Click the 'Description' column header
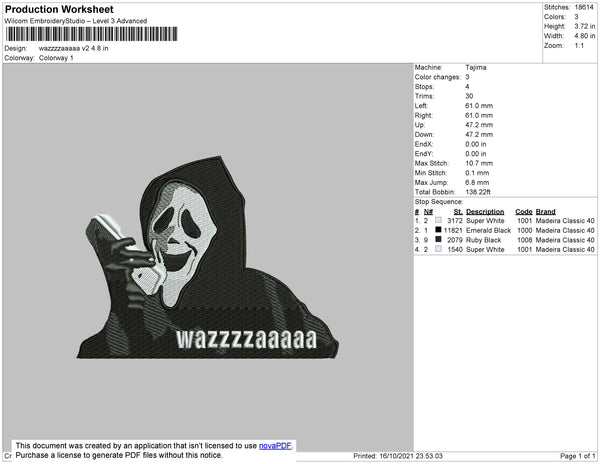Image resolution: width=600 pixels, height=464 pixels. point(485,212)
